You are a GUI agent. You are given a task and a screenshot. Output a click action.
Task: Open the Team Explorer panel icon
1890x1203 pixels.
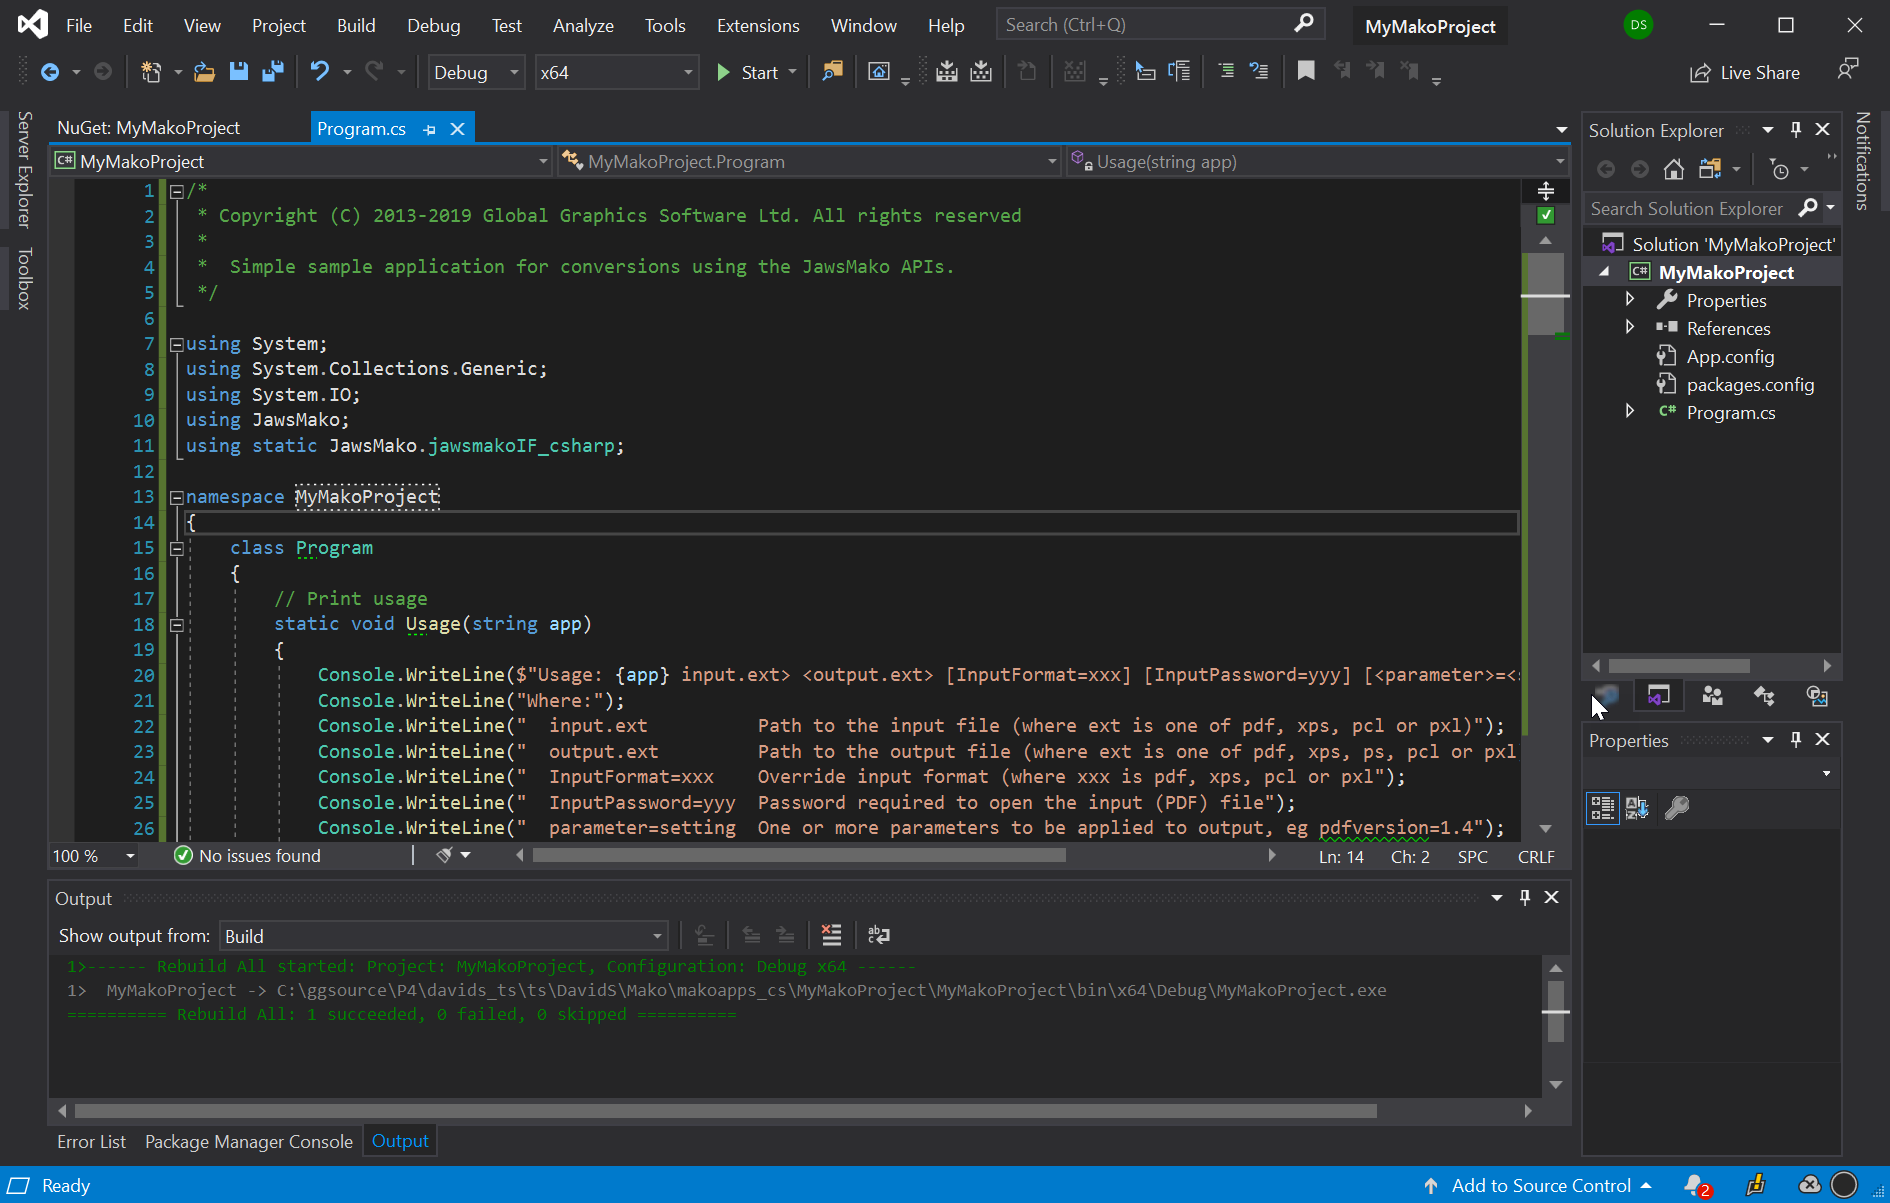[x=1712, y=696]
